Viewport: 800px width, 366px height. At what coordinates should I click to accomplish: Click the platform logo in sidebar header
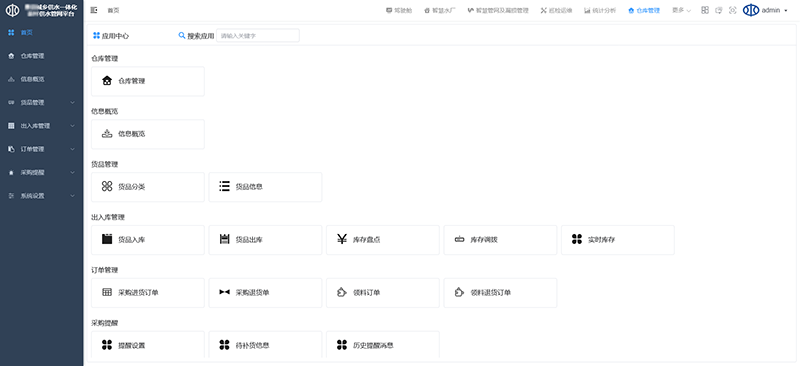(11, 11)
